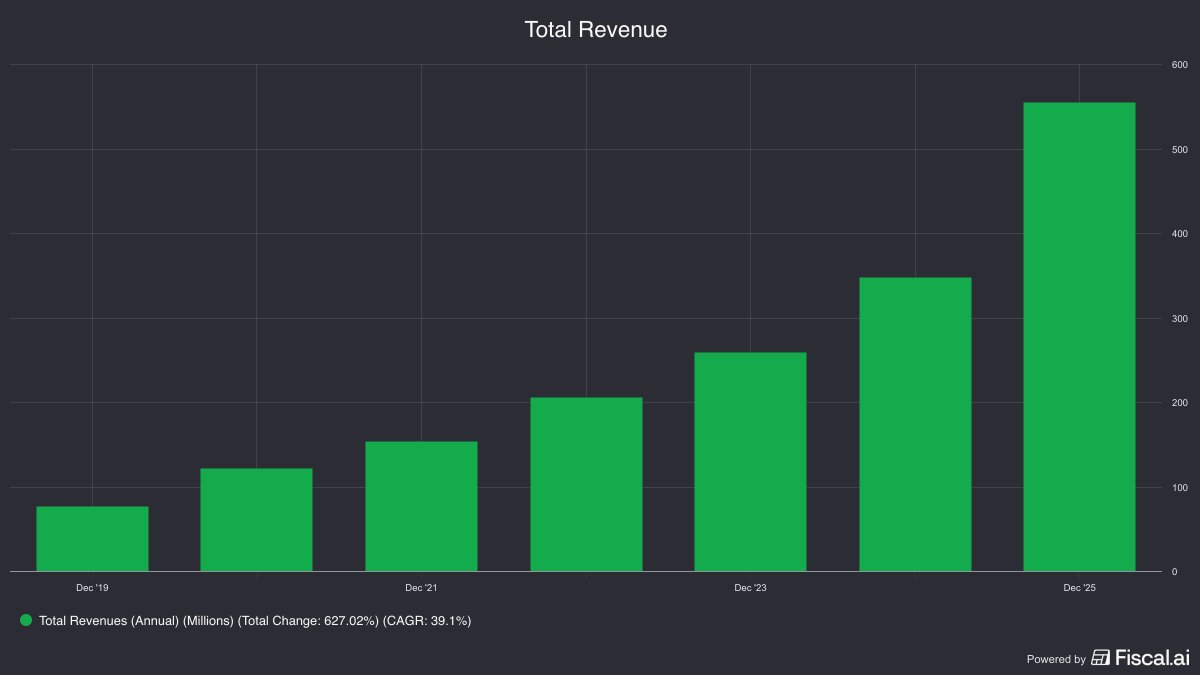Select the Dec '21 revenue bar
Image resolution: width=1200 pixels, height=675 pixels.
point(421,506)
